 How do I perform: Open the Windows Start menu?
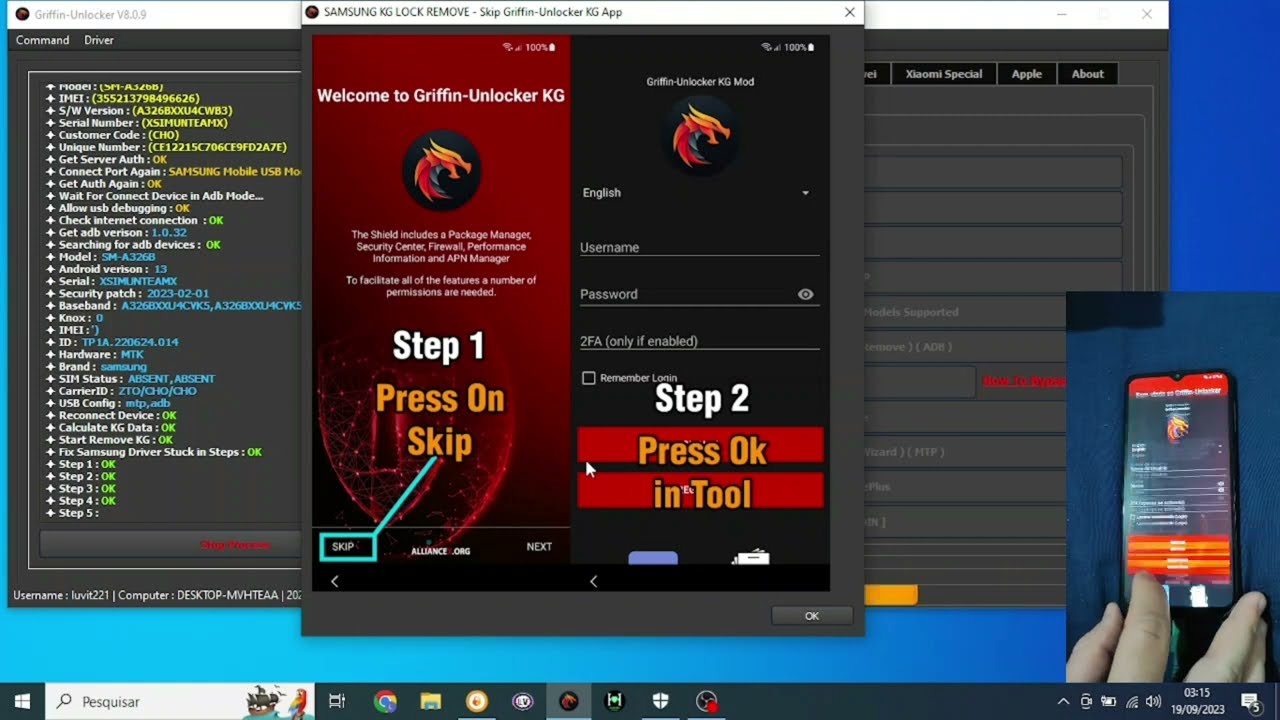[22, 701]
